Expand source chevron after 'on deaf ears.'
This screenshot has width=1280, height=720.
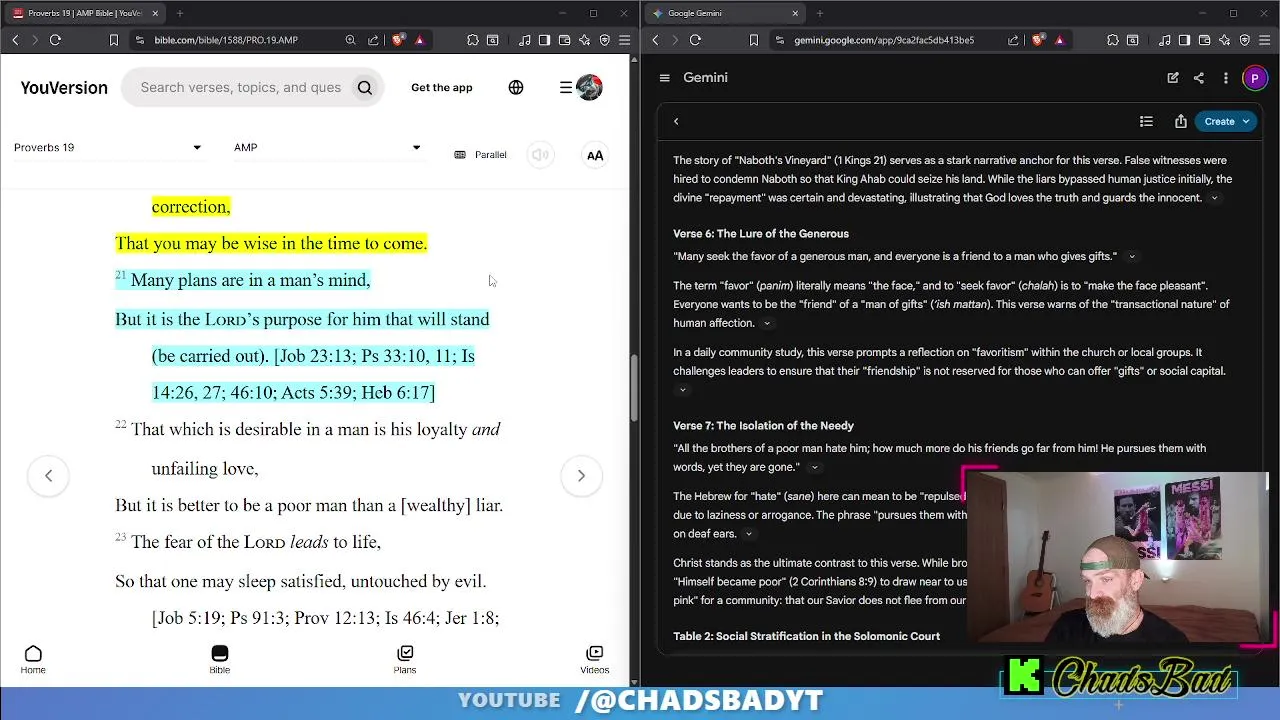coord(748,535)
